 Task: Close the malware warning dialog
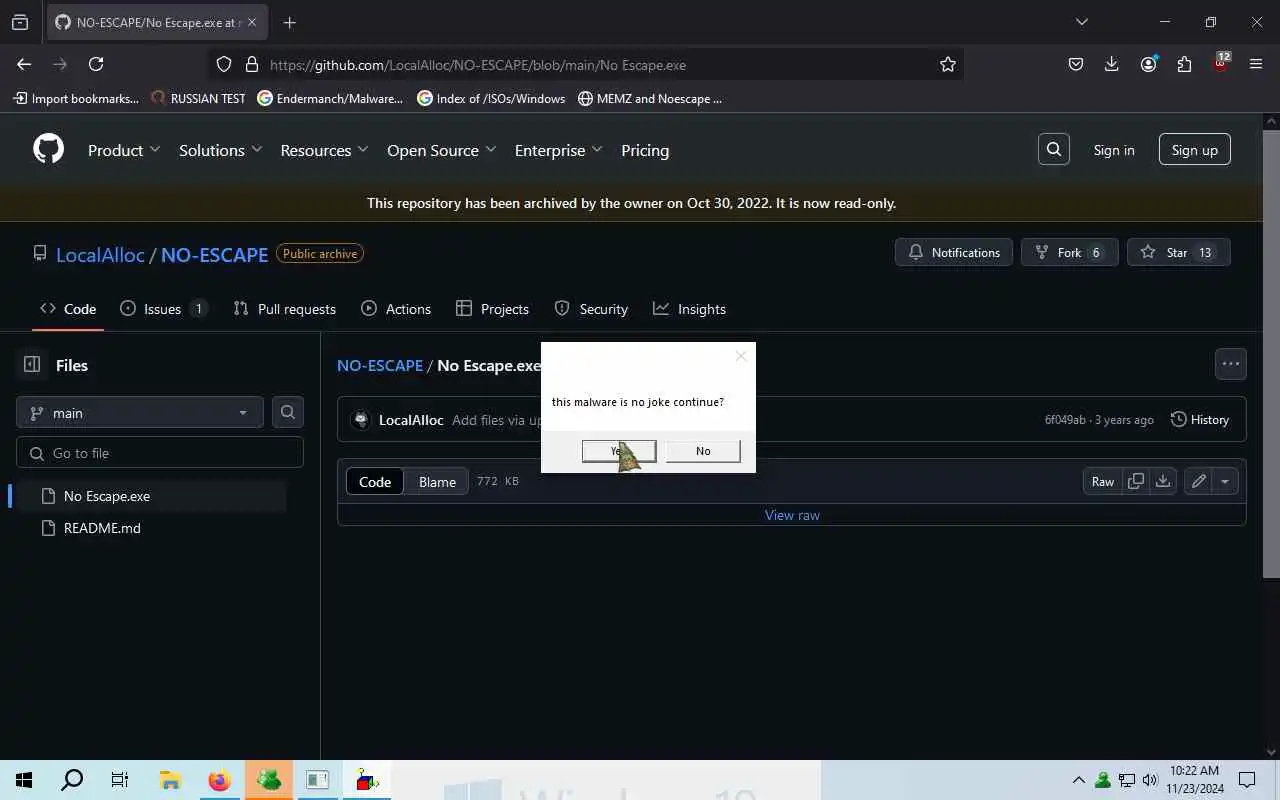point(740,356)
